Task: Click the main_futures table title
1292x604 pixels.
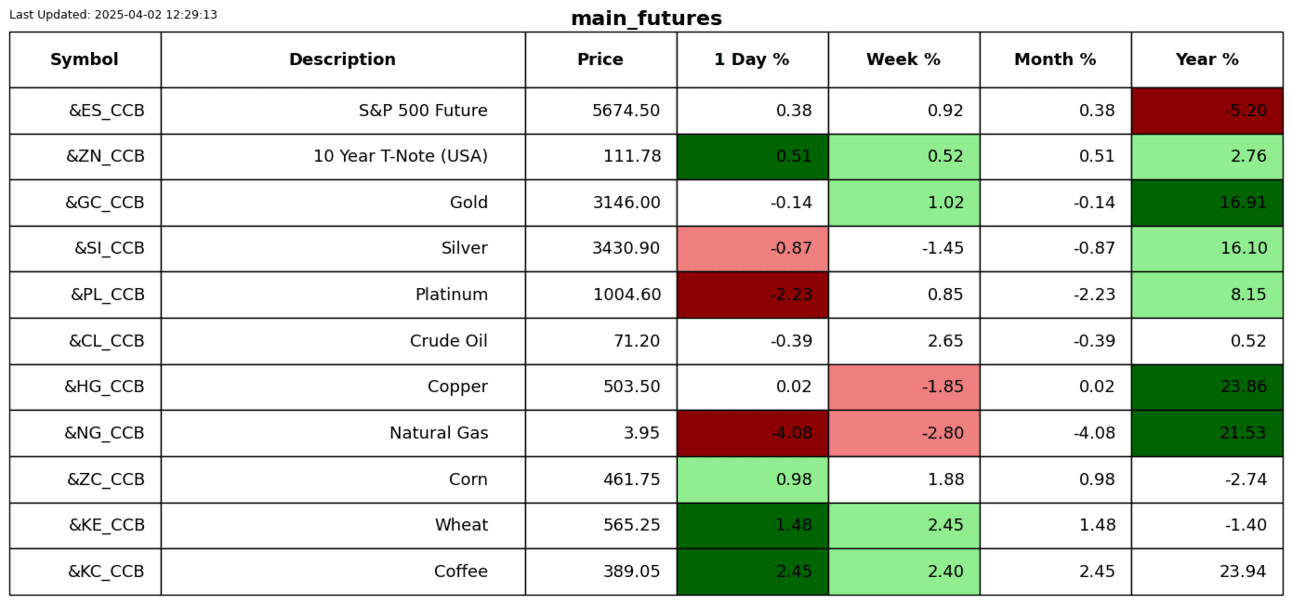Action: coord(646,19)
